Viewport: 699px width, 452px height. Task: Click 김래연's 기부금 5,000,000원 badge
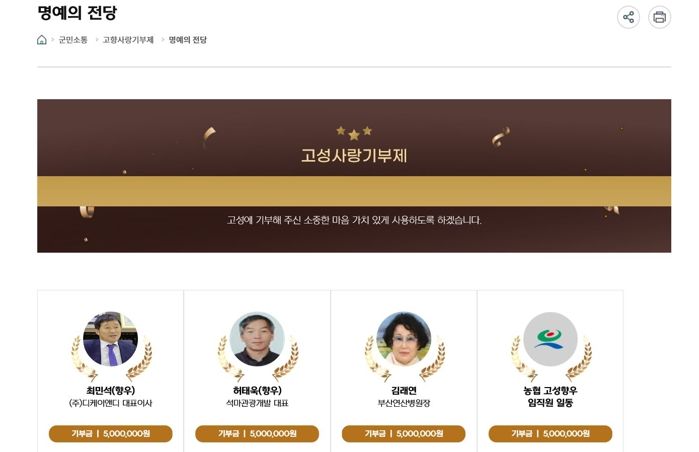coord(404,433)
